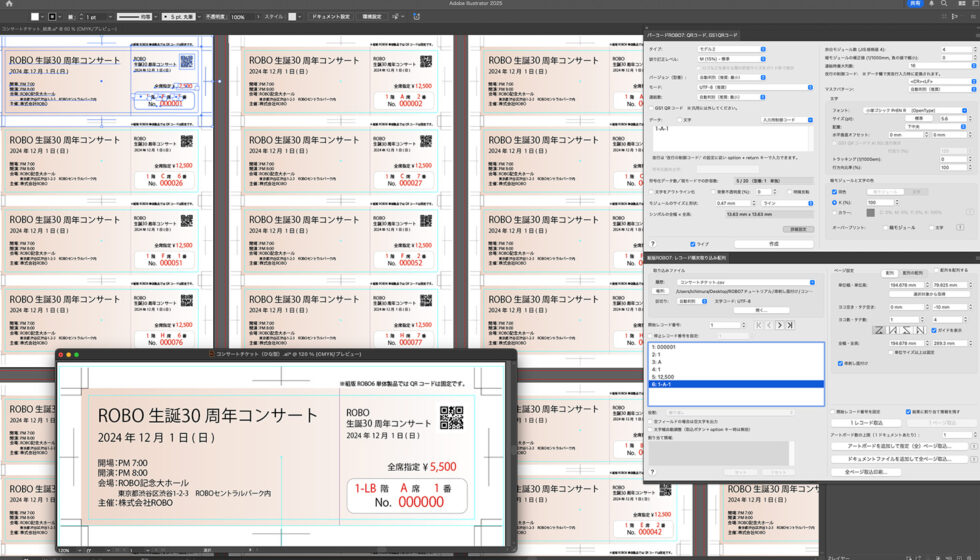The width and height of the screenshot is (980, 560).
Task: Open the font dropdown in 文字 section
Action: pos(916,111)
